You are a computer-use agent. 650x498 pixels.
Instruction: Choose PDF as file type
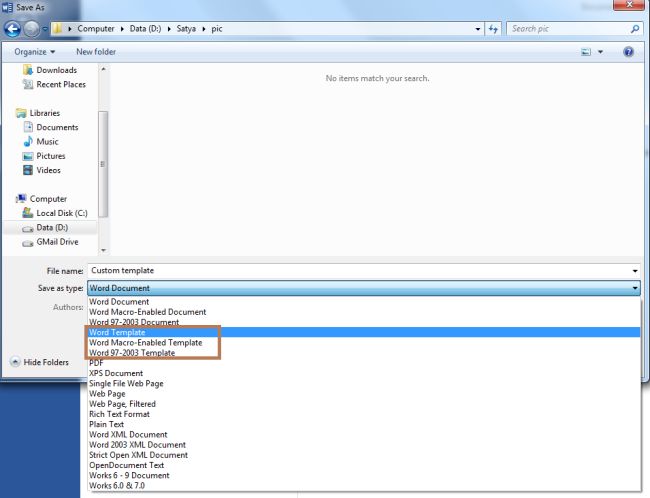[364, 363]
